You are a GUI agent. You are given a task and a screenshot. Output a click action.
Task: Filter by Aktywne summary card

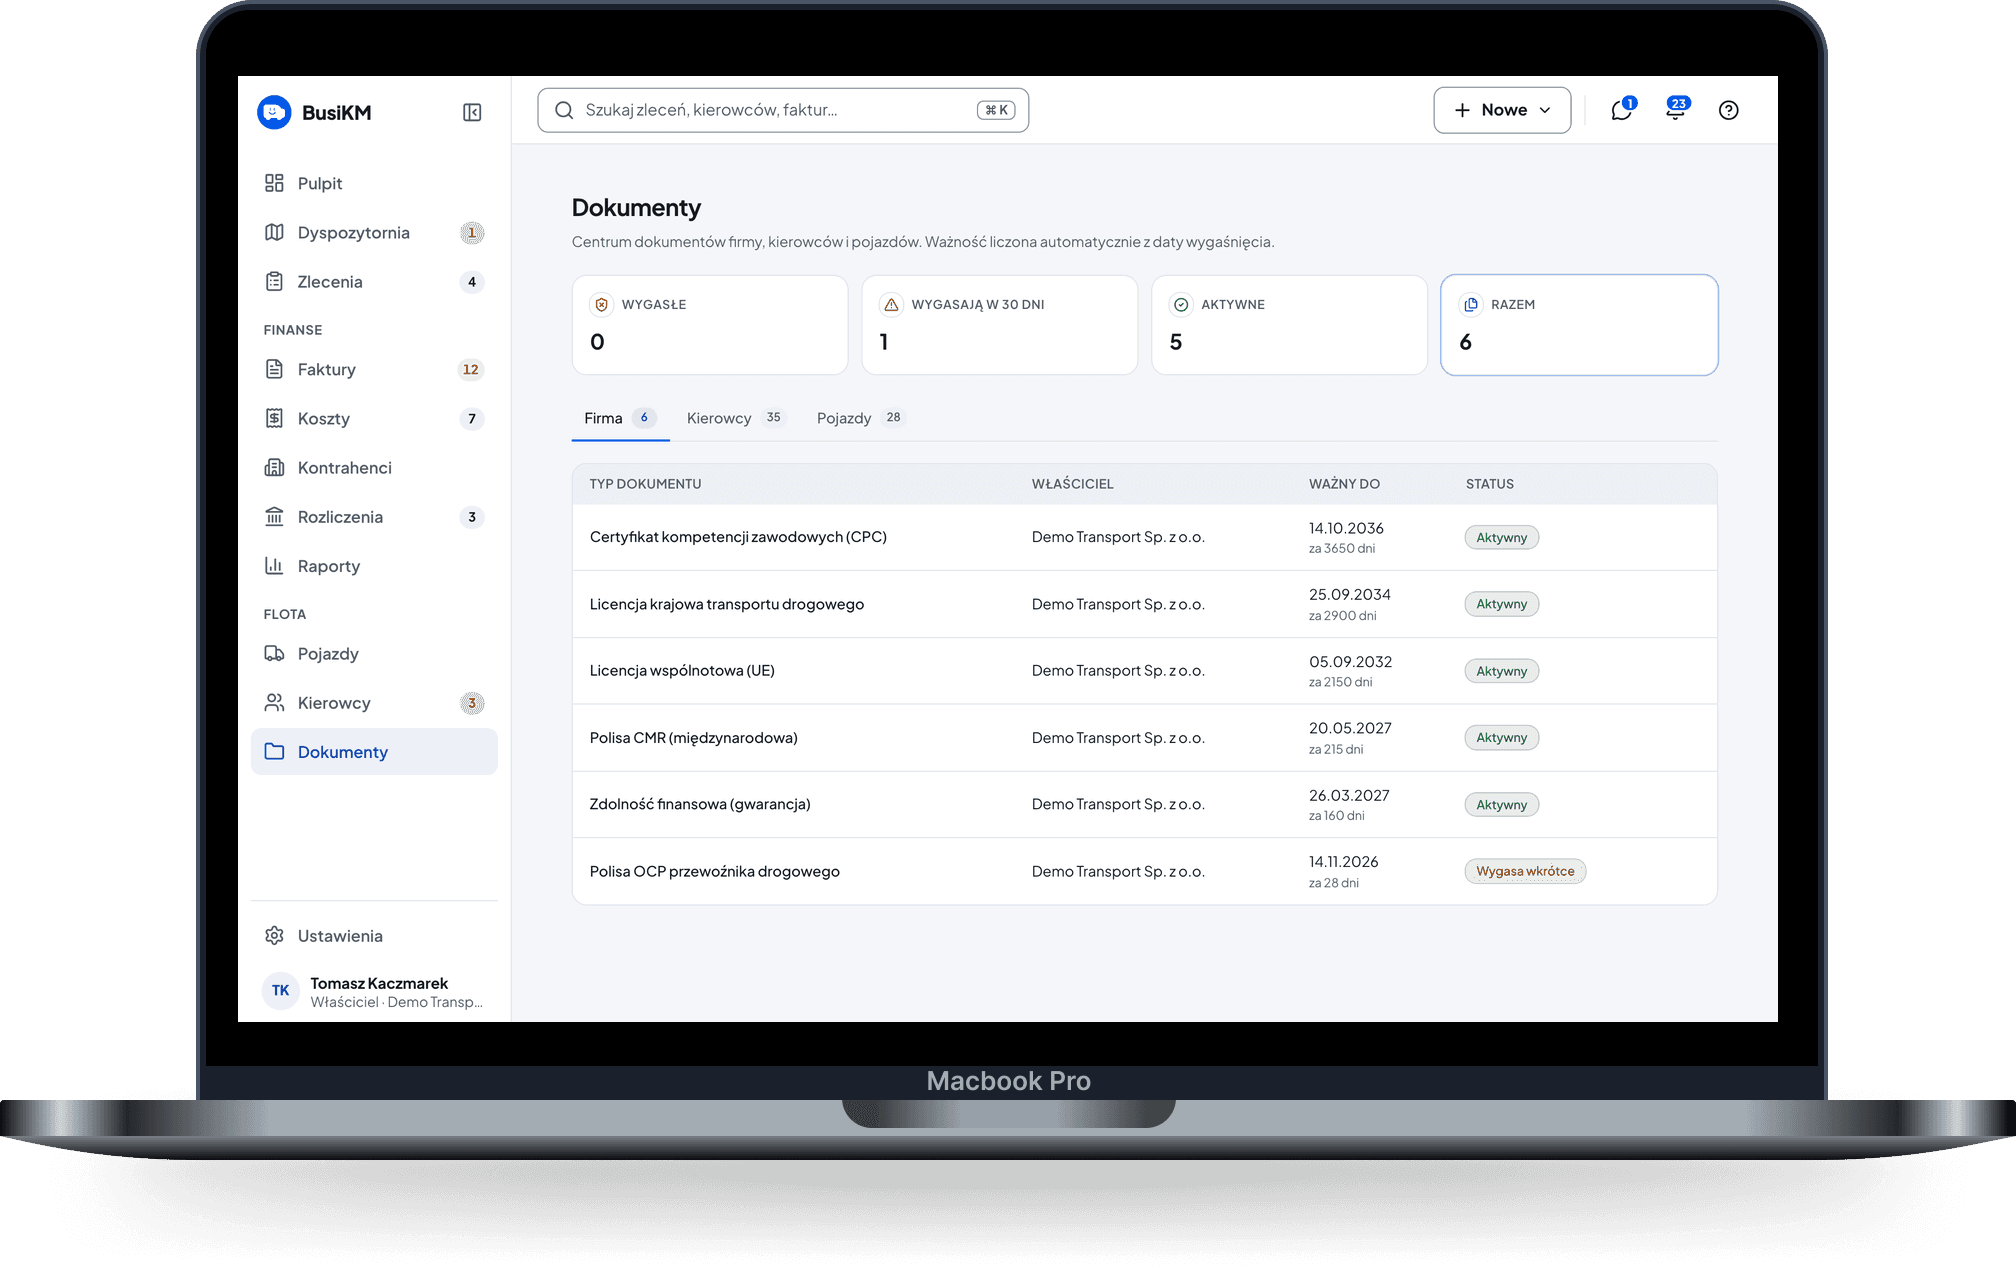[x=1289, y=325]
